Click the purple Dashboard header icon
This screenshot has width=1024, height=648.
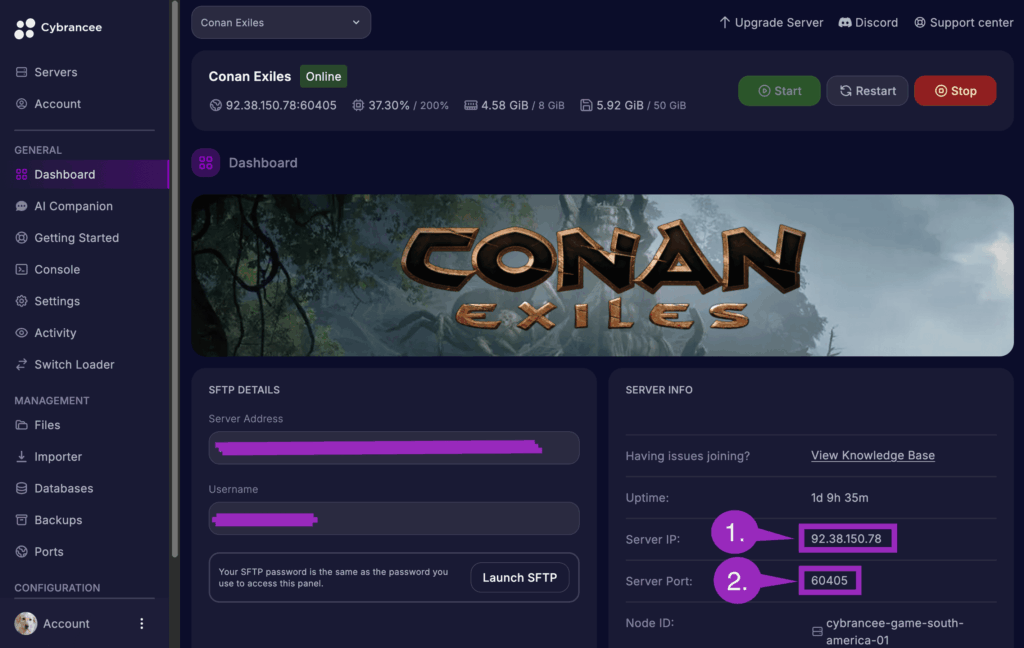[206, 163]
